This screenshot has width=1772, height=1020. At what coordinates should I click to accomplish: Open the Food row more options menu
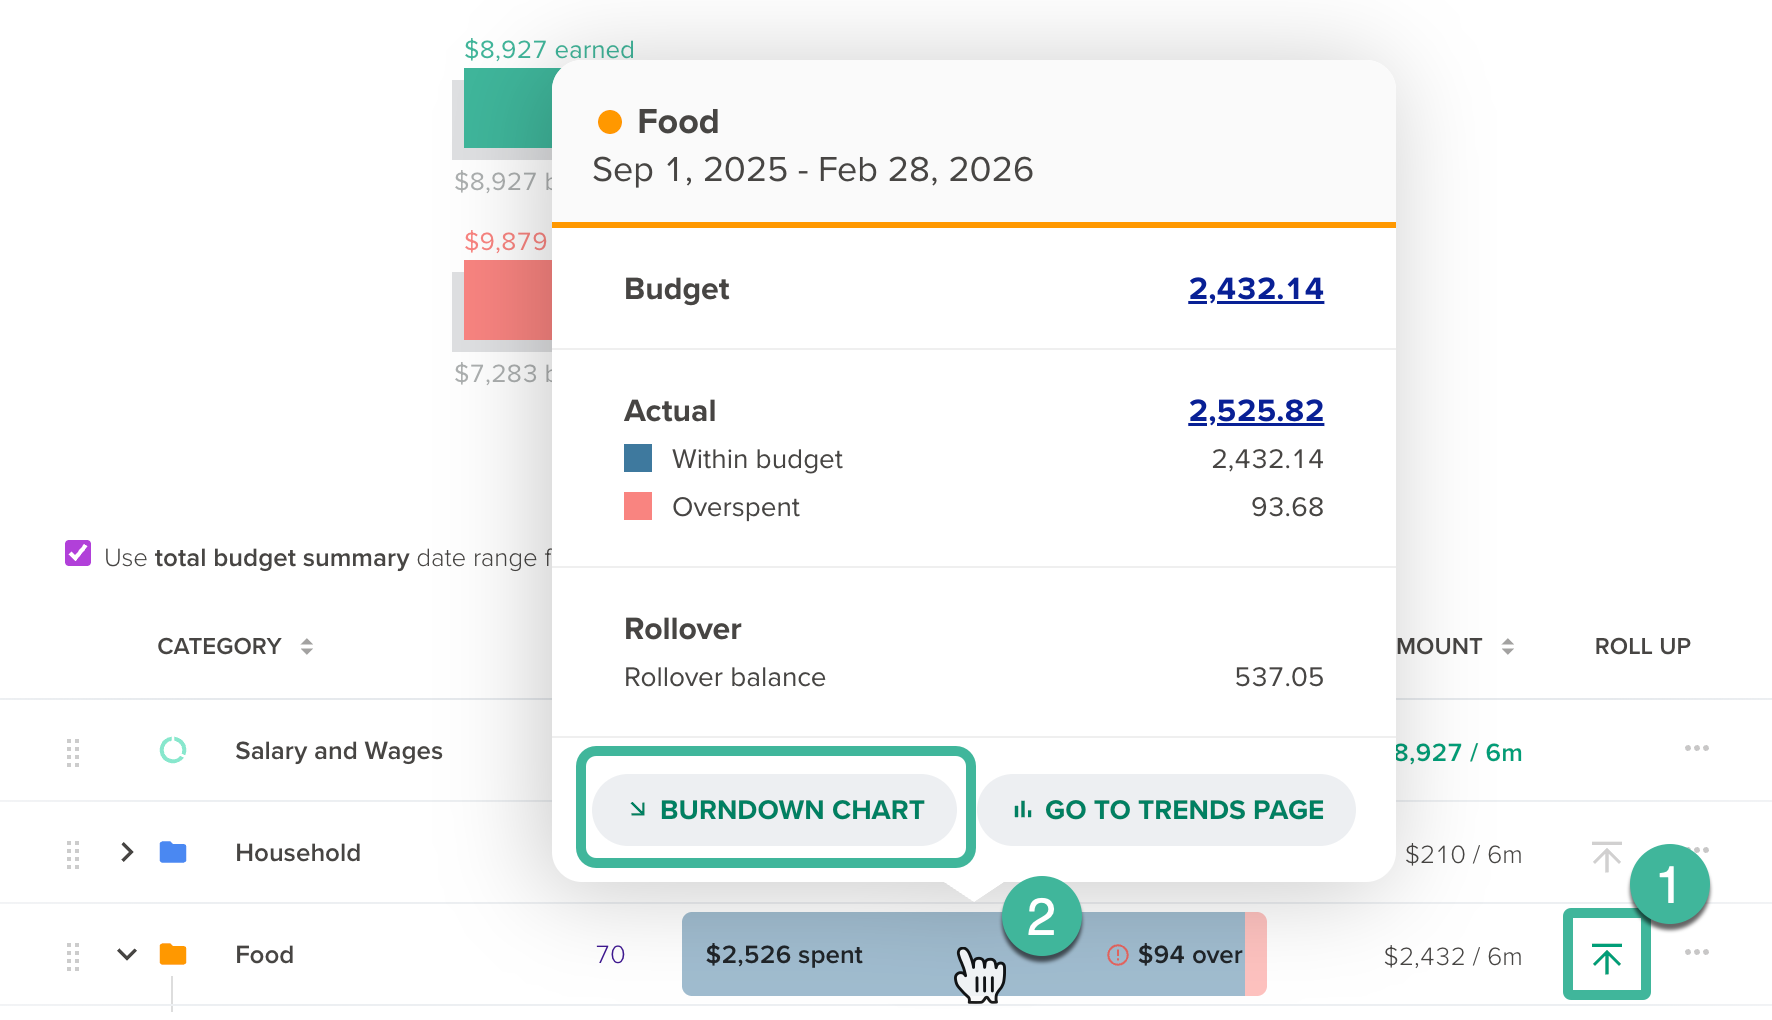pyautogui.click(x=1696, y=952)
